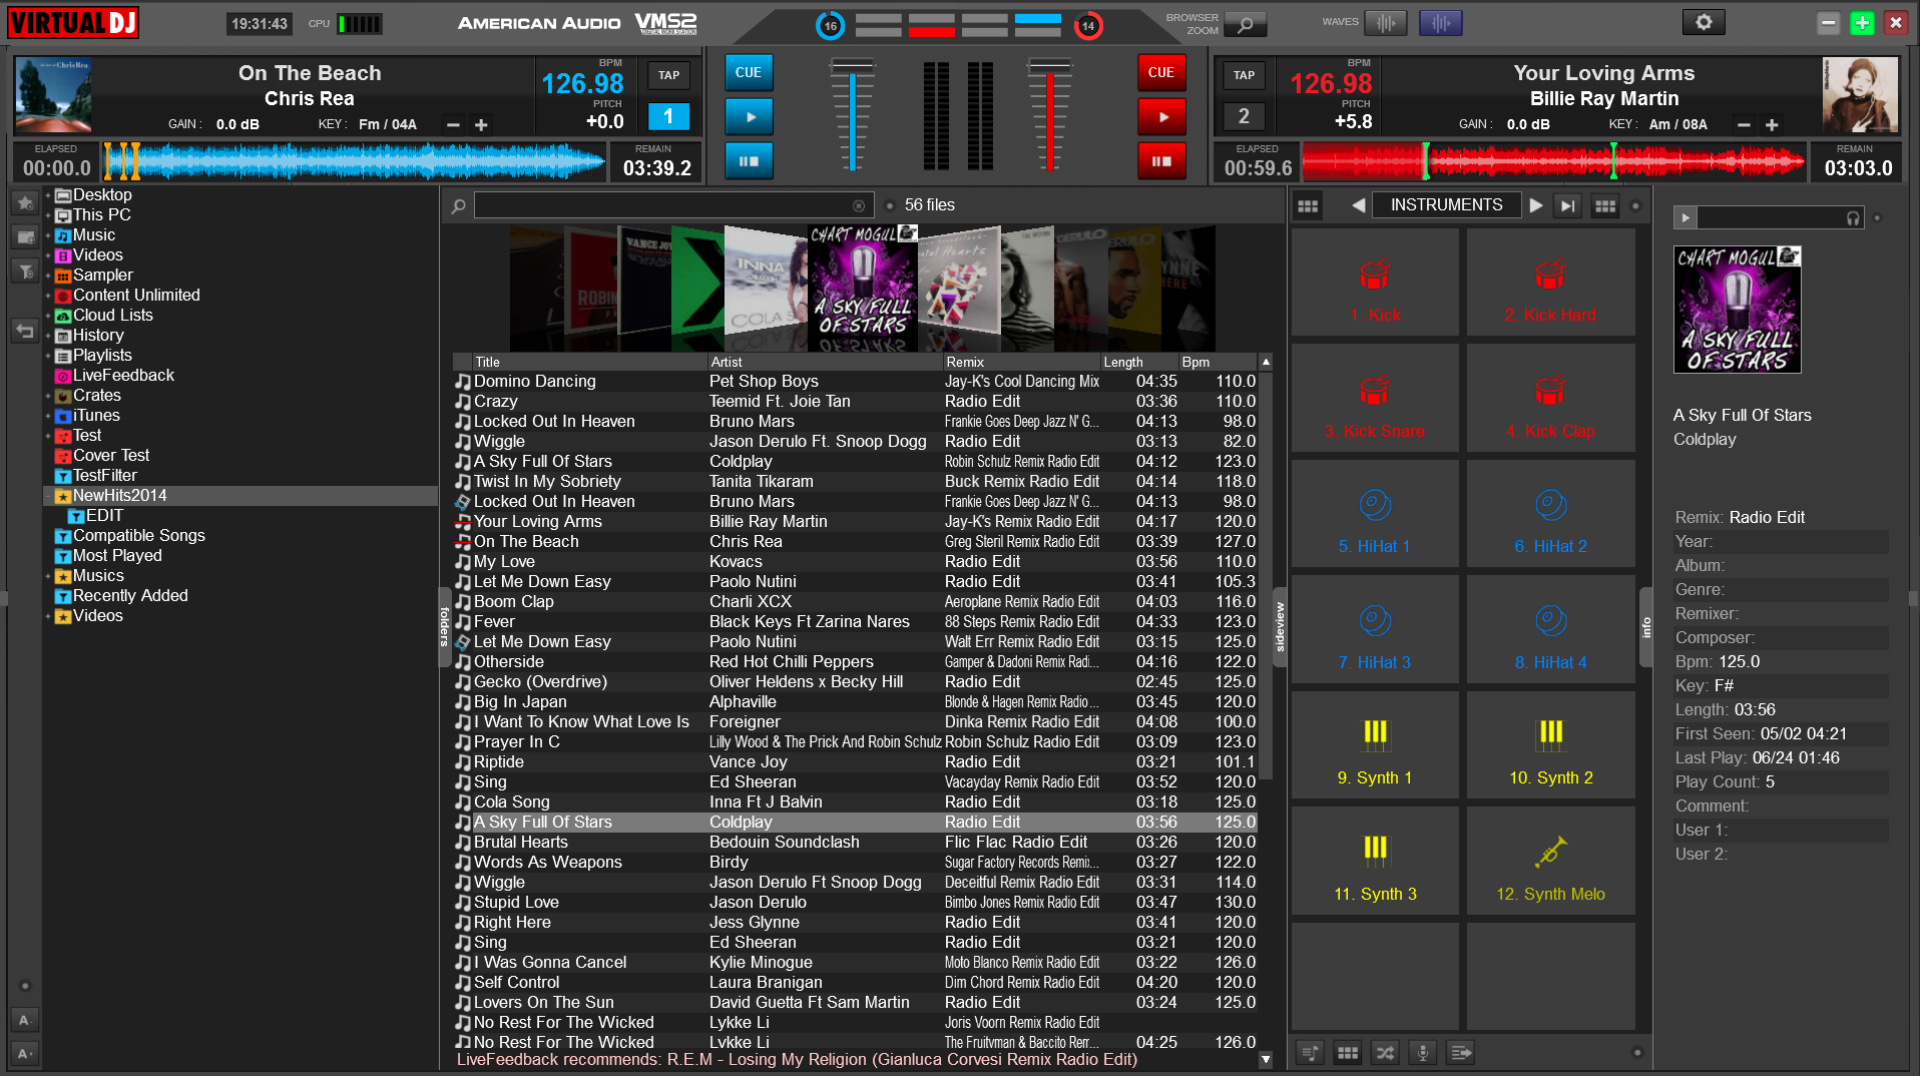
Task: Set cue on the left deck
Action: (x=749, y=72)
